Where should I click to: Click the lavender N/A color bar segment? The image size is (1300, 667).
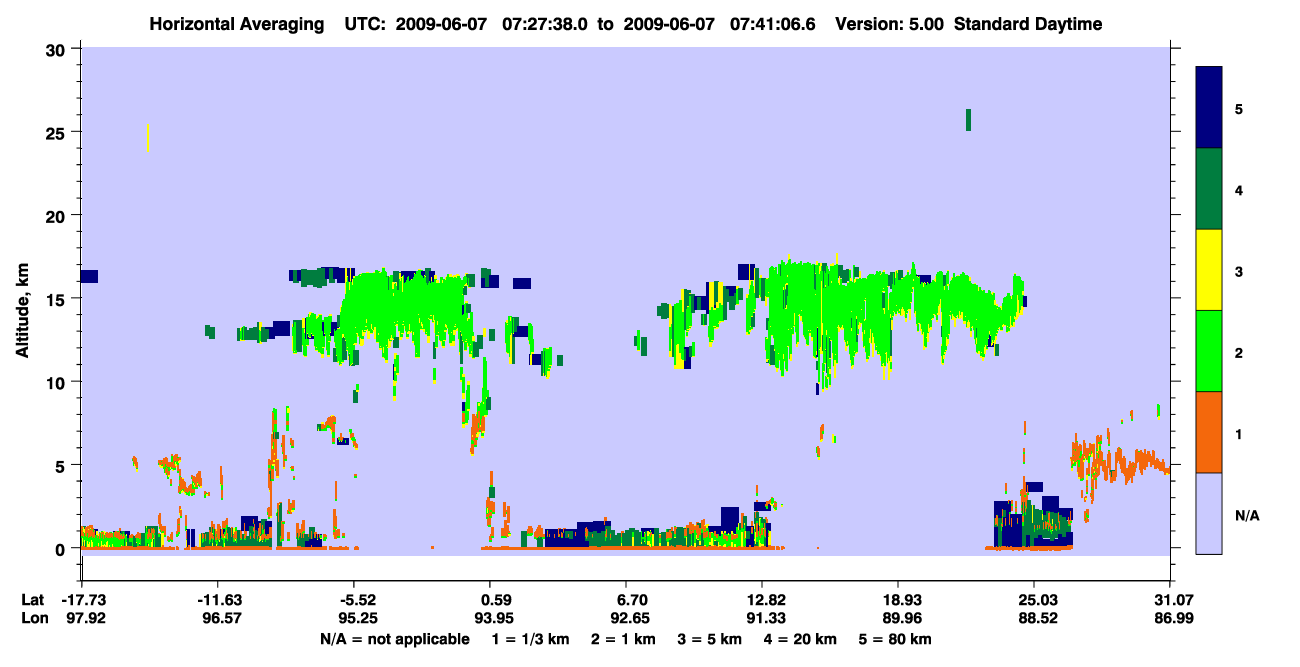click(x=1209, y=513)
